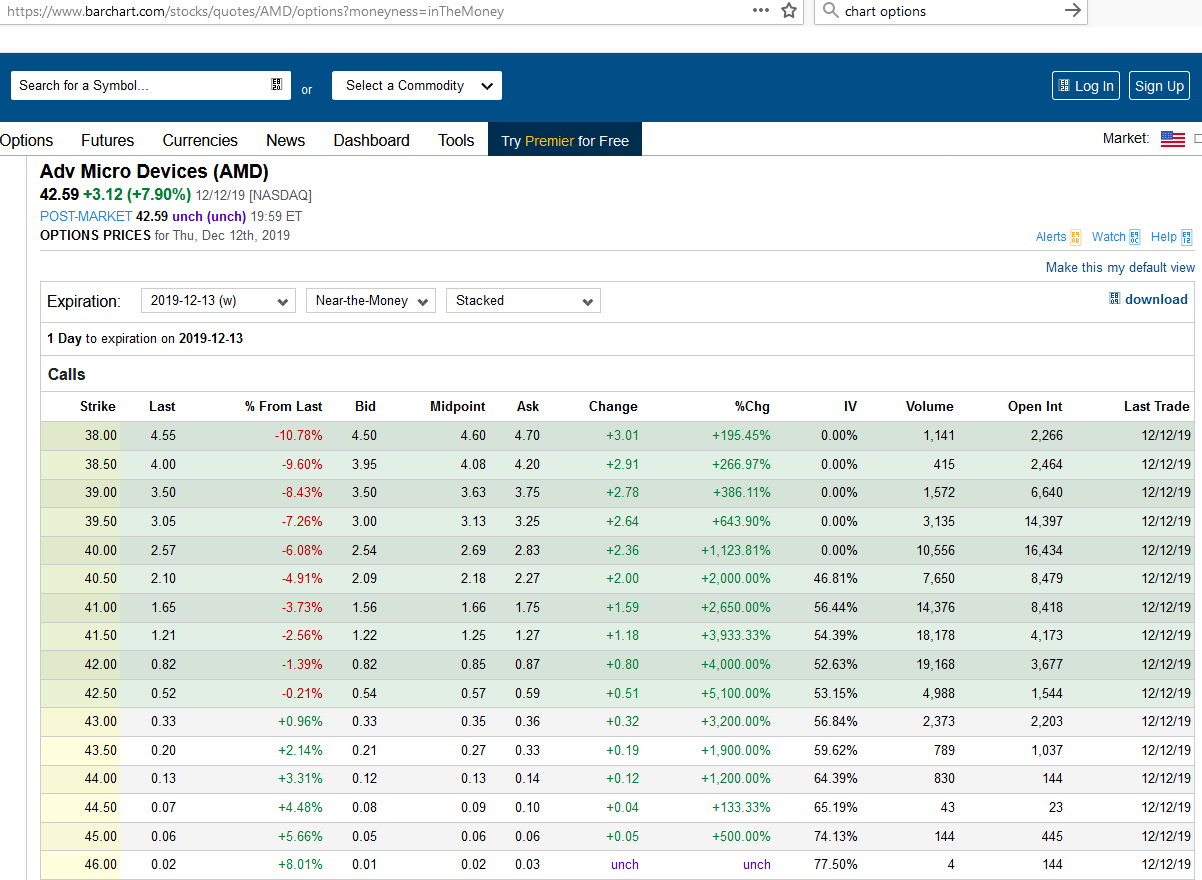Go to the Dashboard menu item

coord(371,140)
